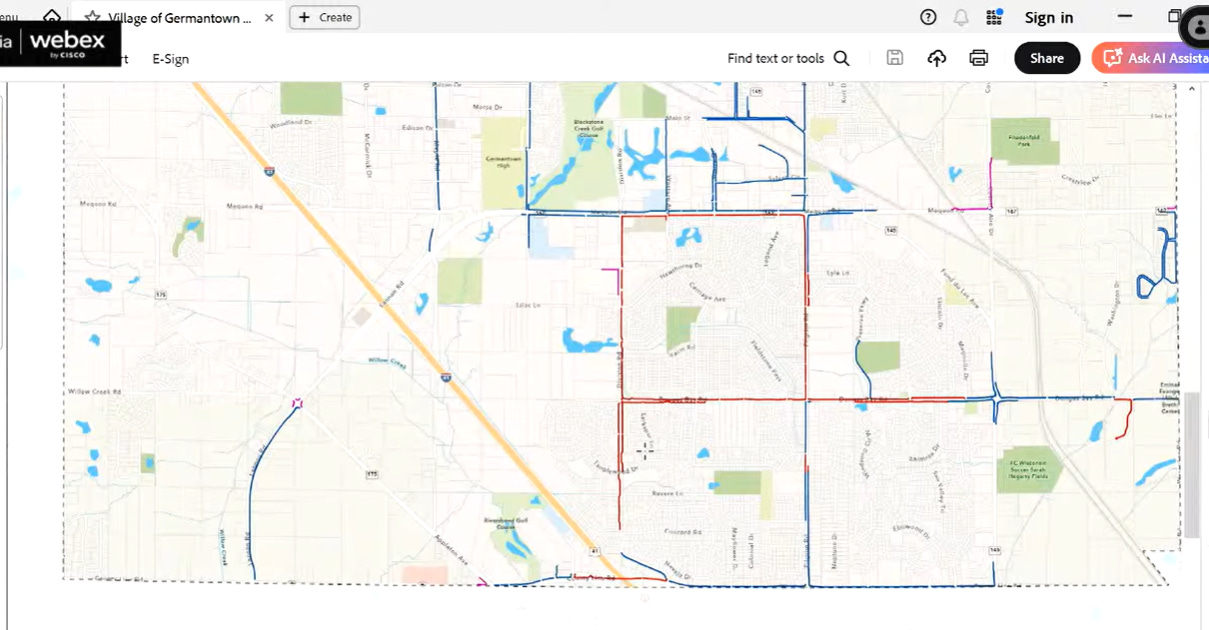Click the Magnolia Dr street label

pos(963,359)
